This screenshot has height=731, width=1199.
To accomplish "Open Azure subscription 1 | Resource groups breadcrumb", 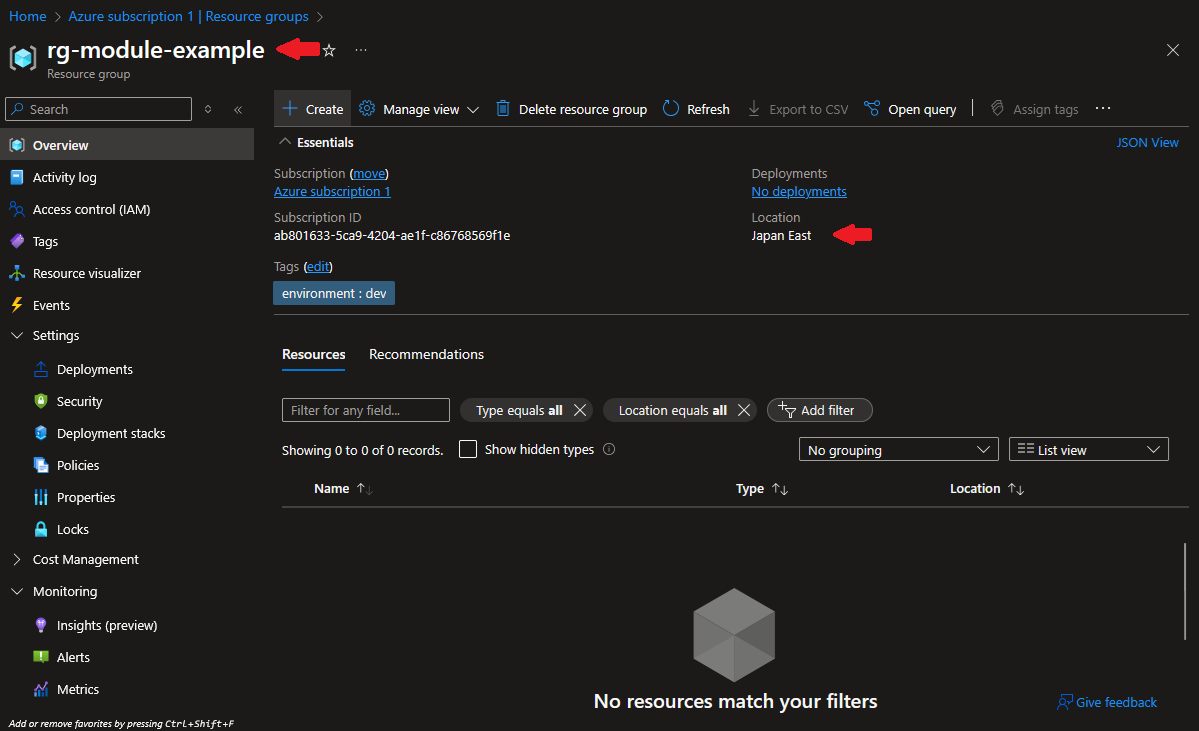I will pyautogui.click(x=188, y=16).
